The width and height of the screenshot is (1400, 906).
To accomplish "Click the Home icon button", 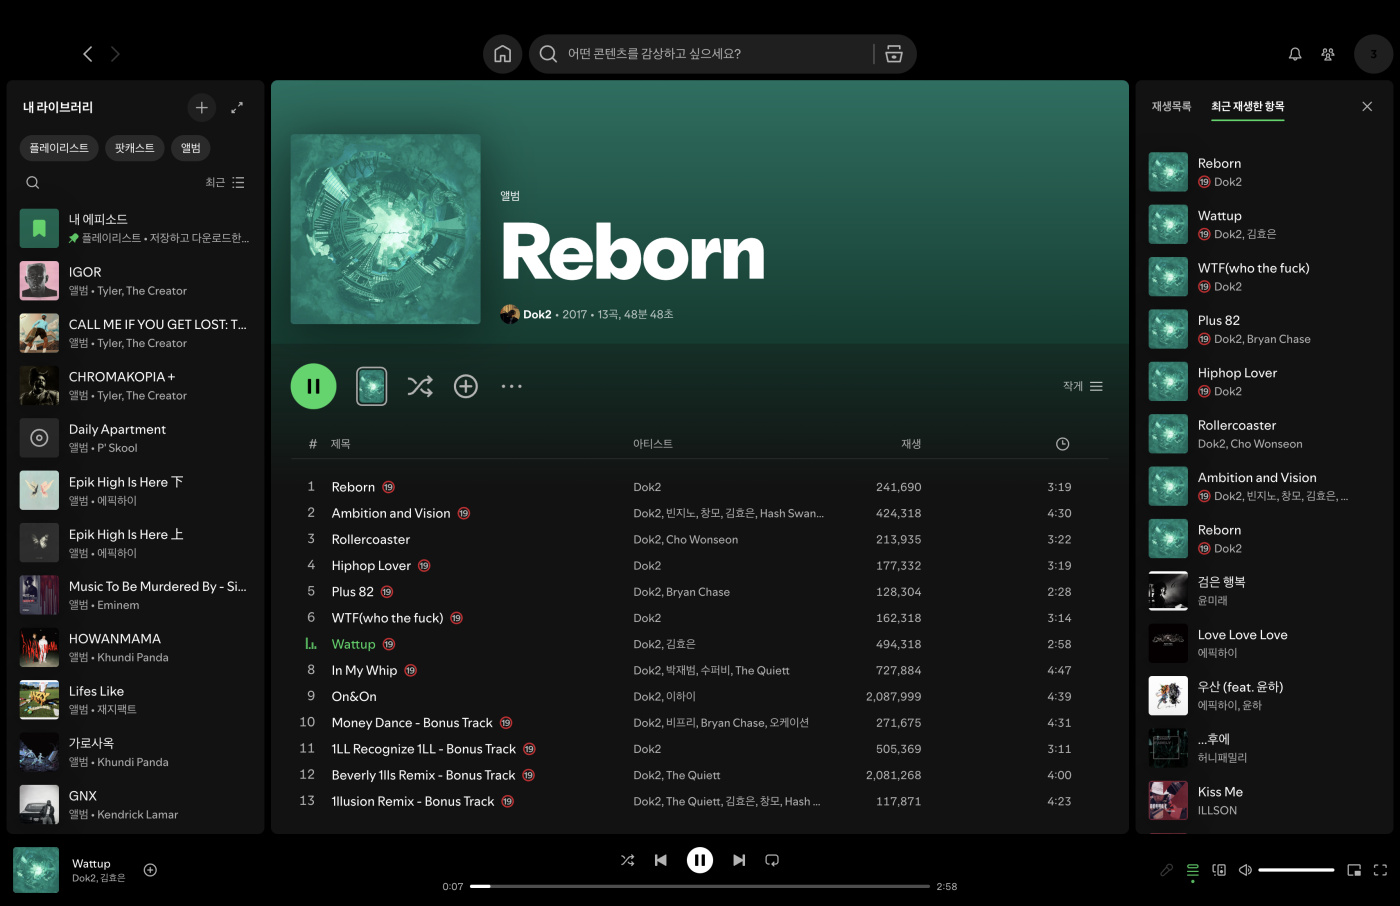I will (x=502, y=54).
